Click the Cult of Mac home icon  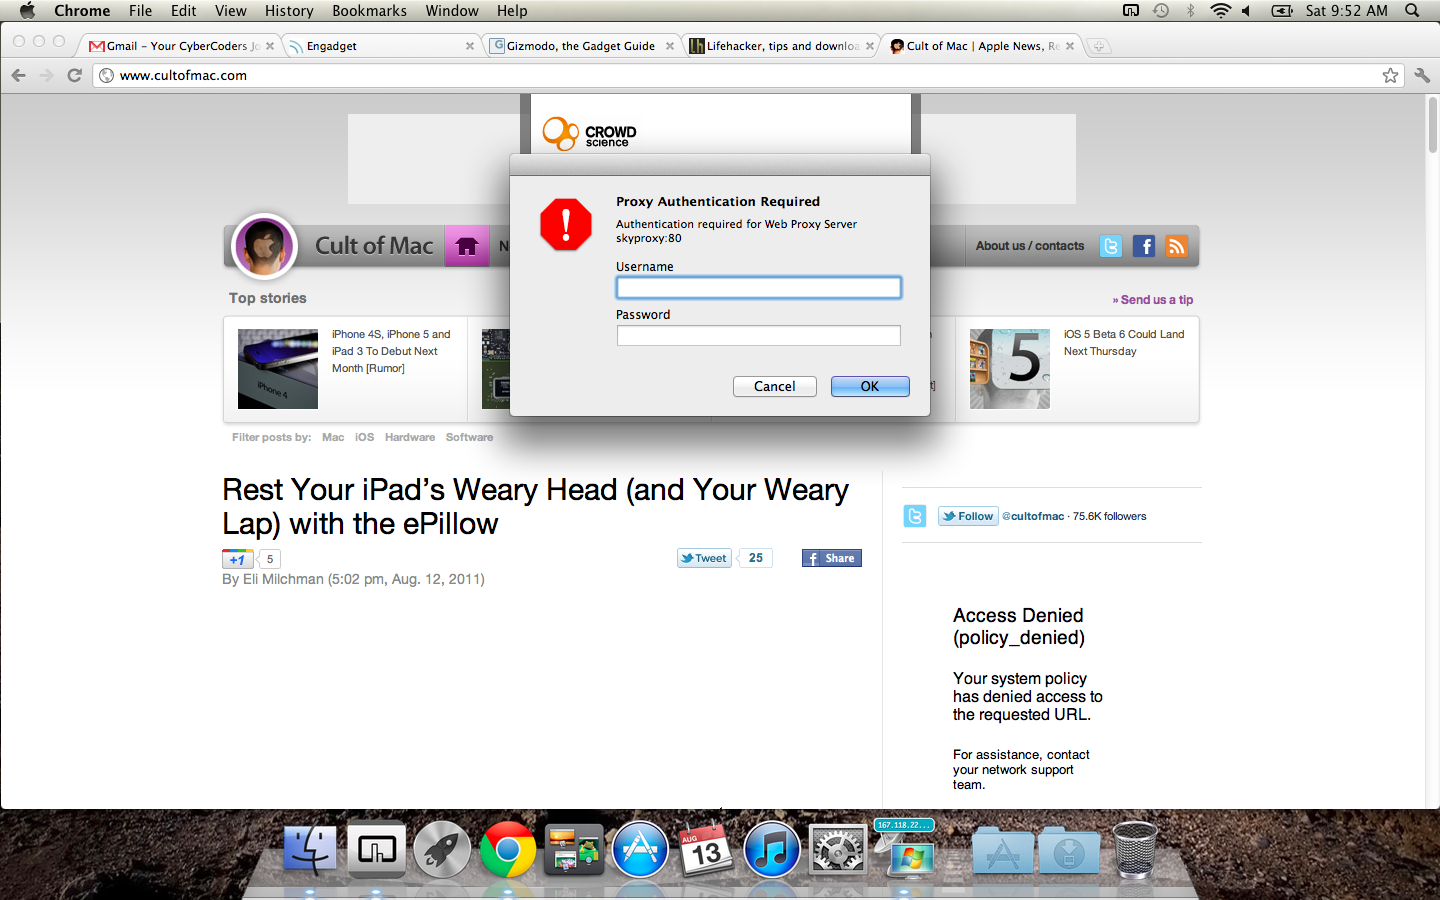[x=467, y=246]
